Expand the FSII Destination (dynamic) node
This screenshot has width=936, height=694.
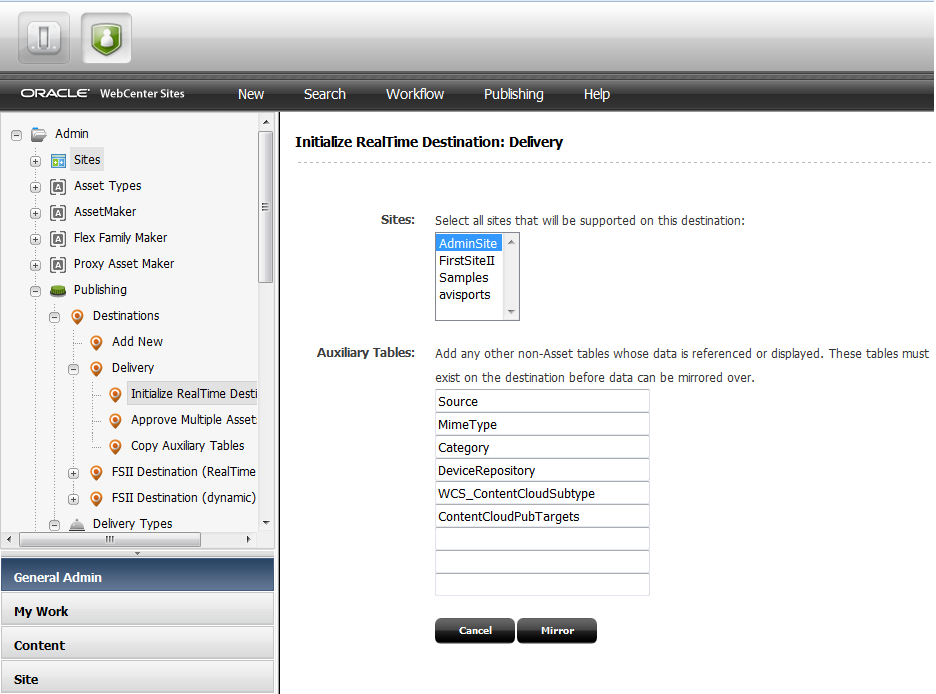[x=73, y=499]
